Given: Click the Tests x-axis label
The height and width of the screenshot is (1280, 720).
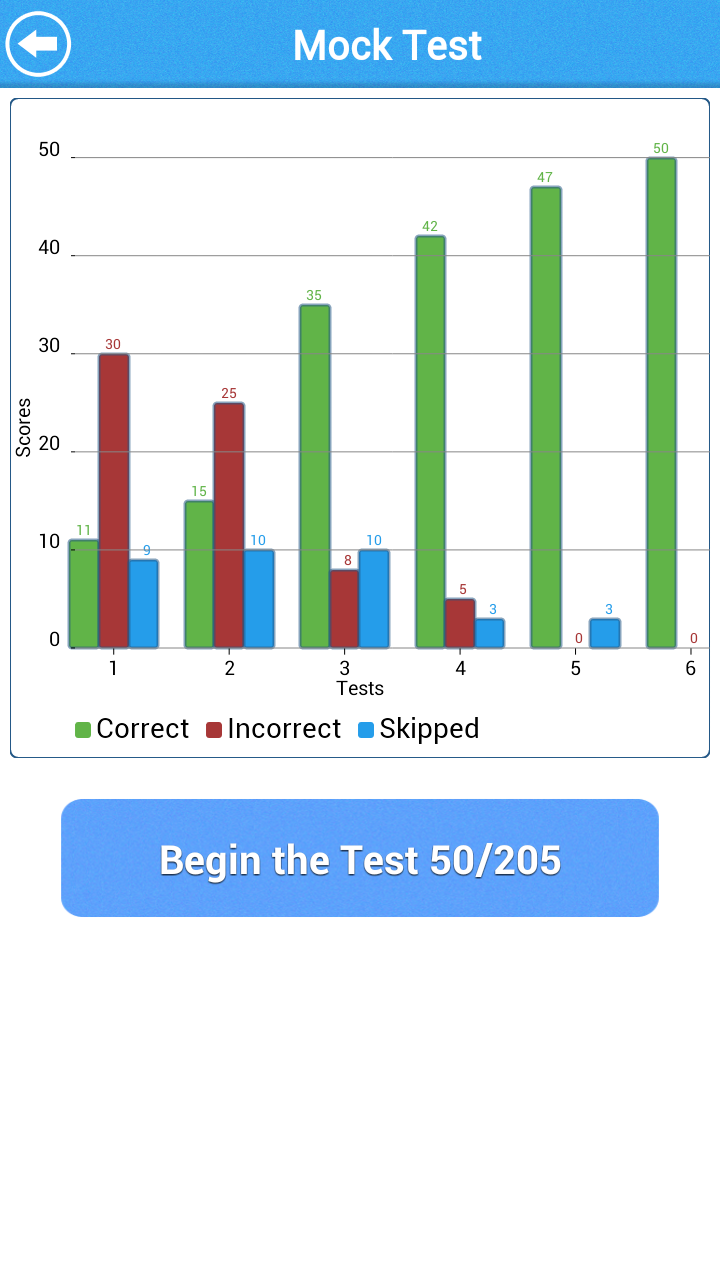Looking at the screenshot, I should (360, 689).
